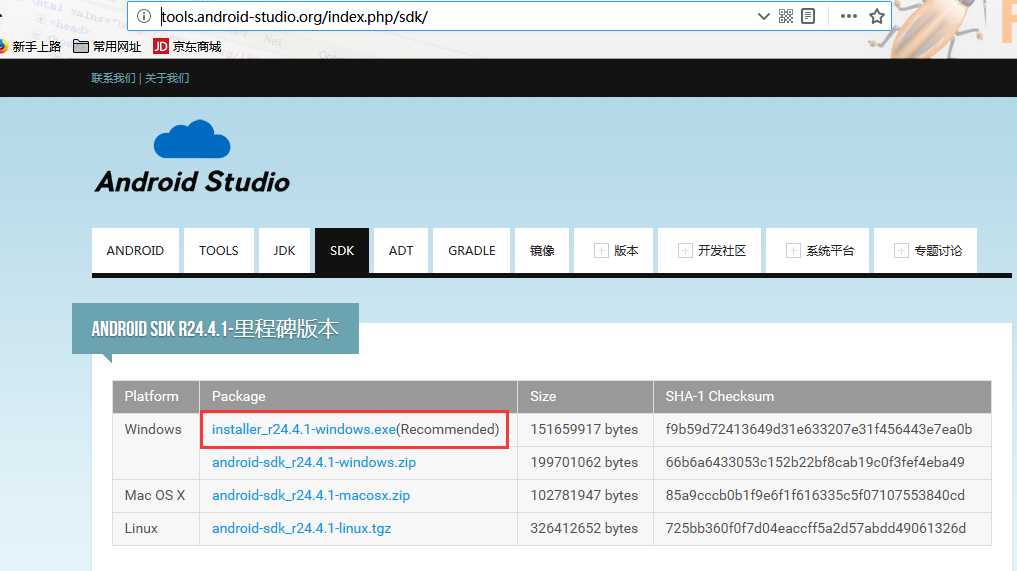Image resolution: width=1017 pixels, height=571 pixels.
Task: Open the ANDROID tab
Action: 135,250
